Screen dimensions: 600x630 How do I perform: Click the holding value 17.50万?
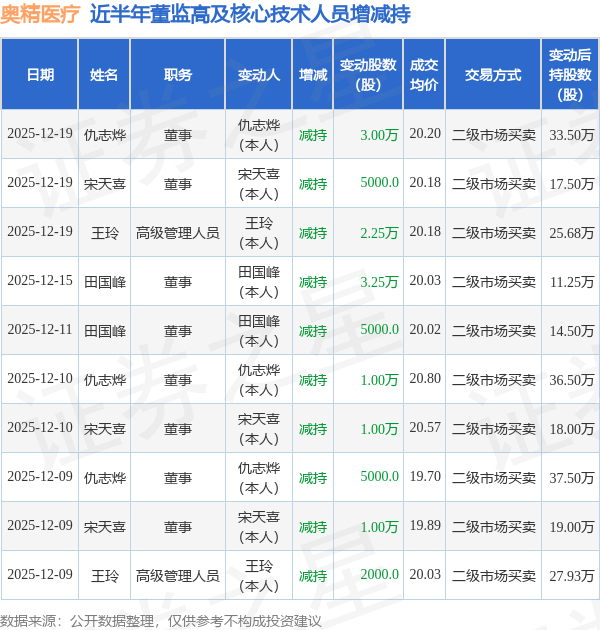571,184
